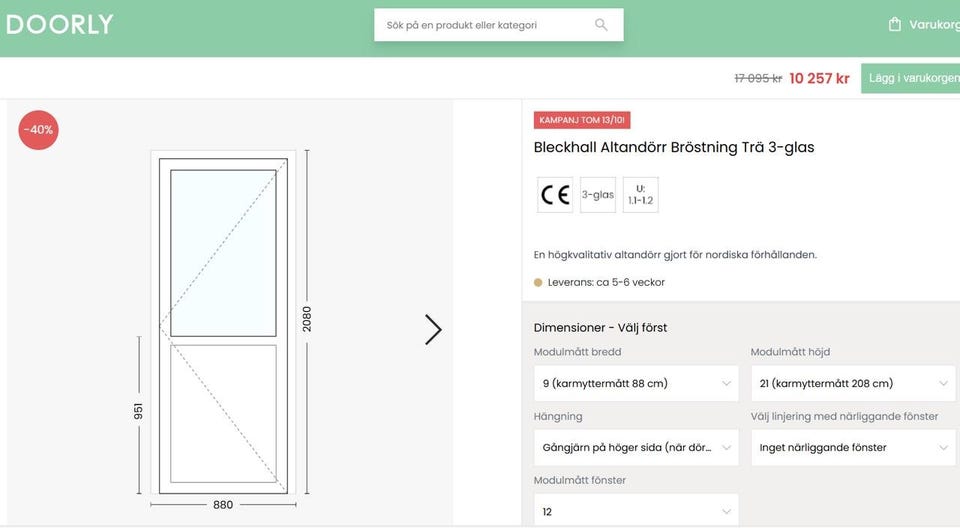Click the U-value 1.1-1.2 badge
Image resolution: width=960 pixels, height=528 pixels.
[x=640, y=195]
